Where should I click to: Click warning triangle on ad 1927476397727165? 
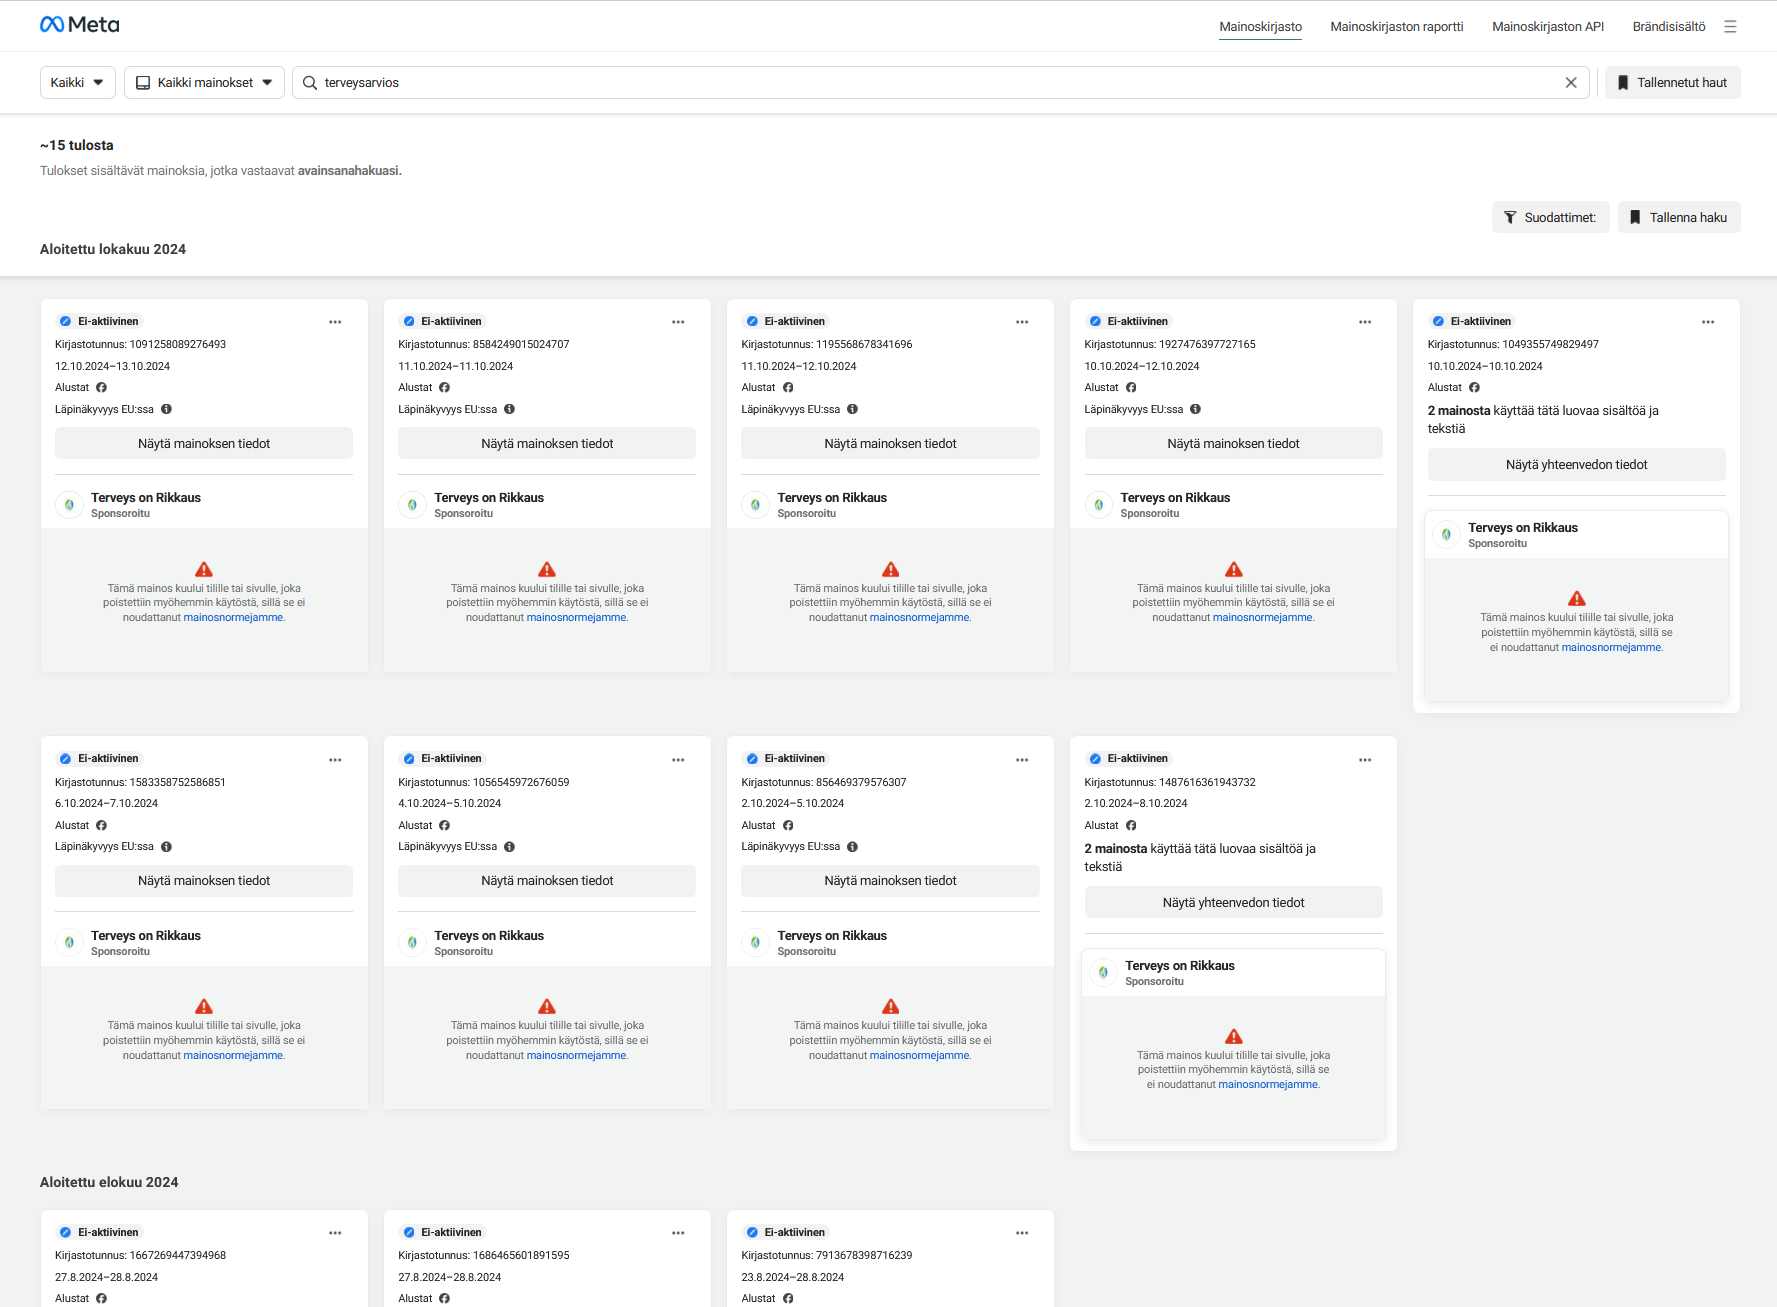pyautogui.click(x=1234, y=569)
